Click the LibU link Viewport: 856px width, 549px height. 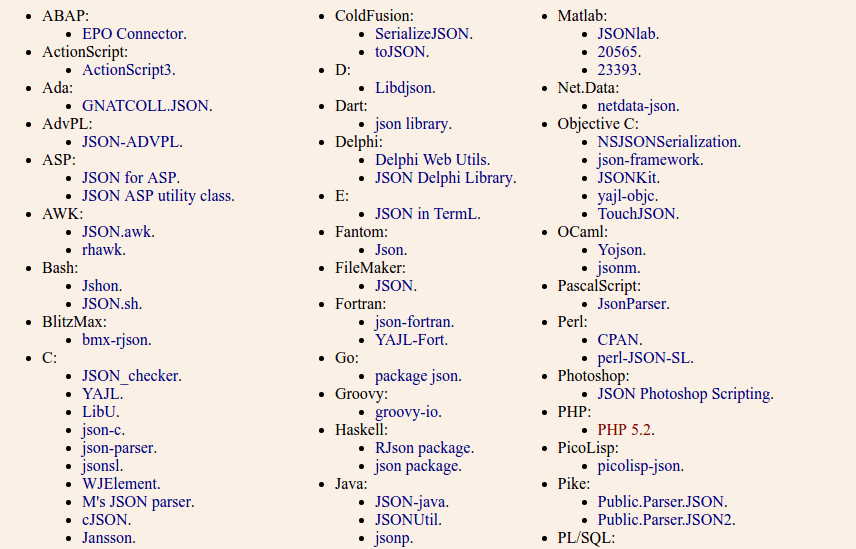click(99, 412)
